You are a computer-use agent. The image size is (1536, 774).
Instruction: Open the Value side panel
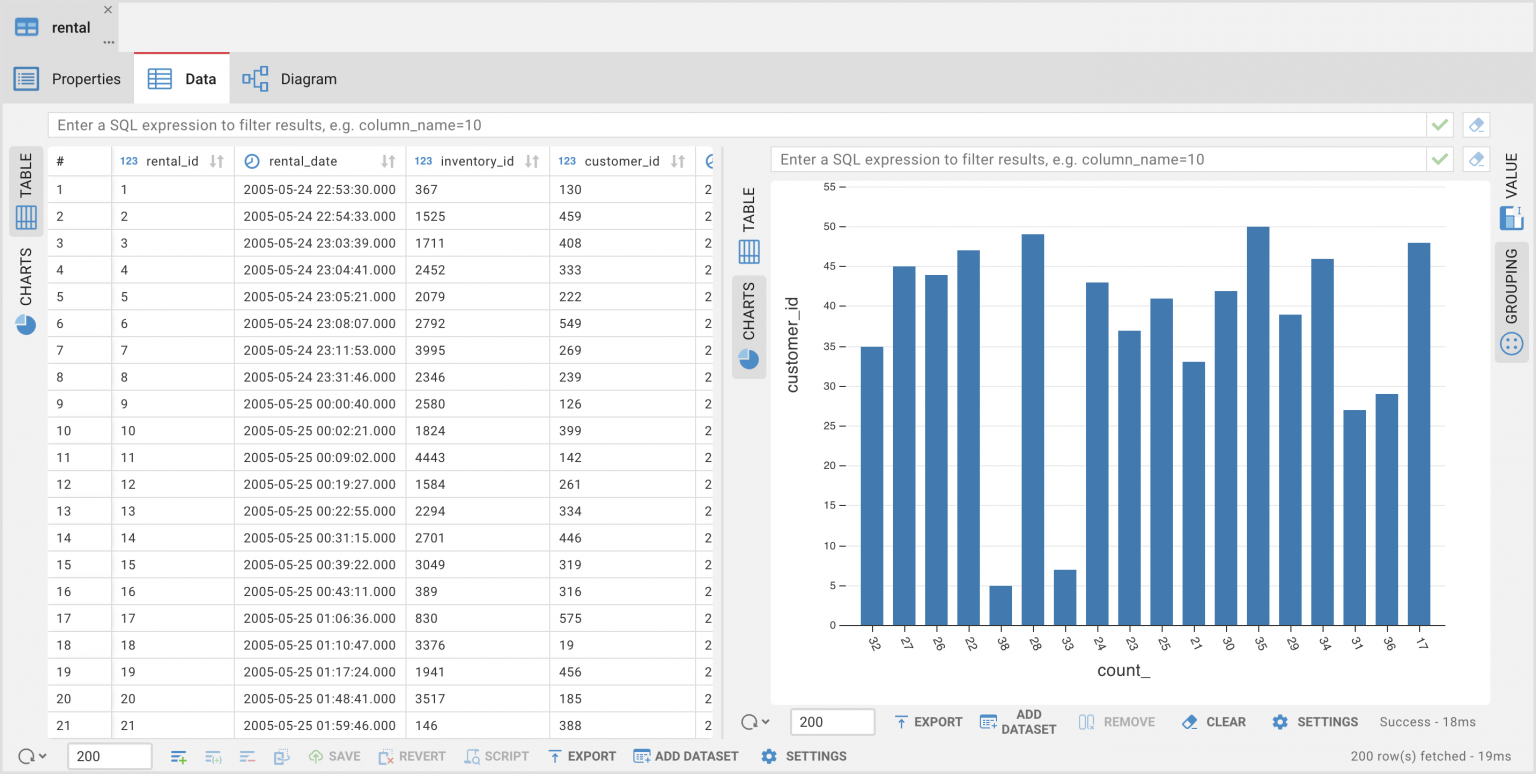[x=1511, y=190]
